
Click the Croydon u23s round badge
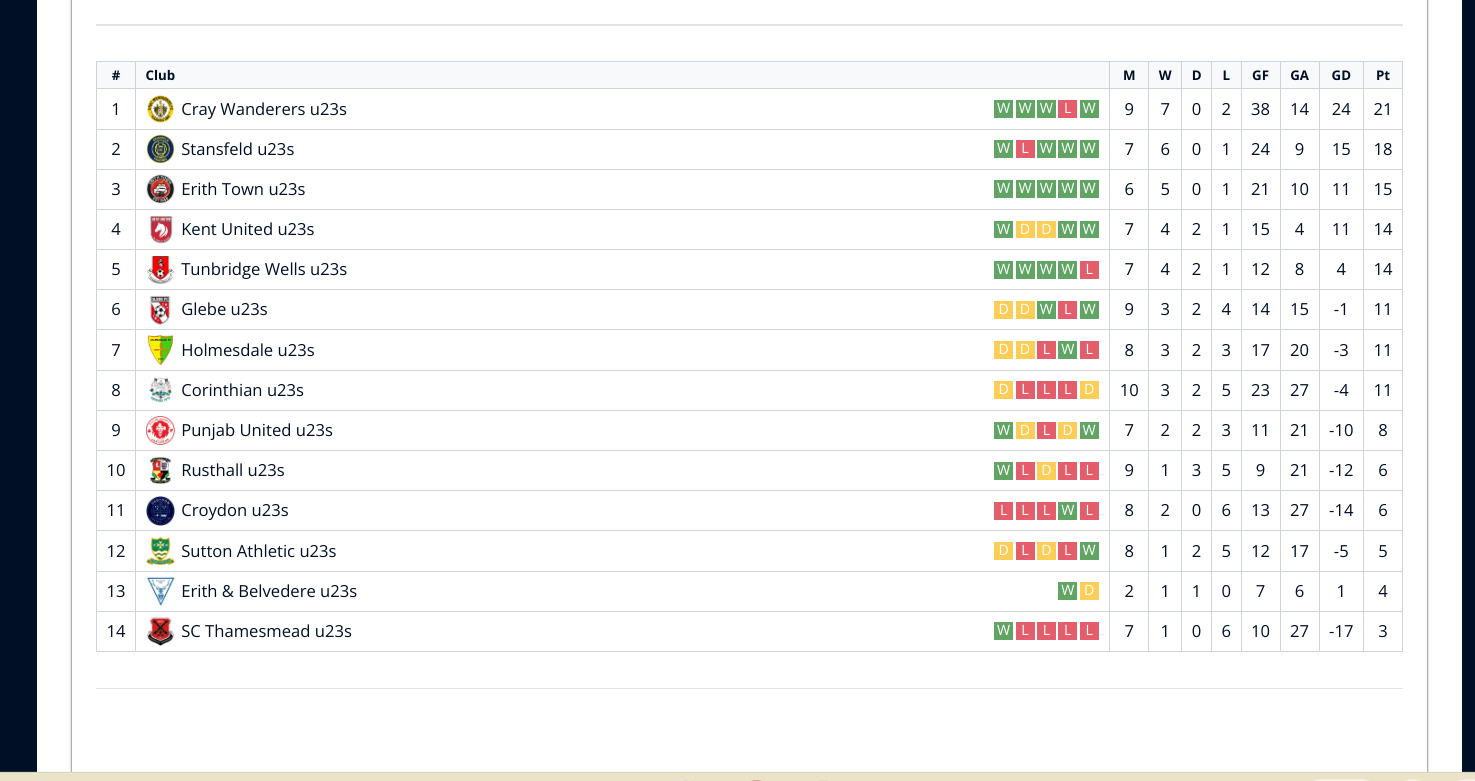tap(160, 510)
